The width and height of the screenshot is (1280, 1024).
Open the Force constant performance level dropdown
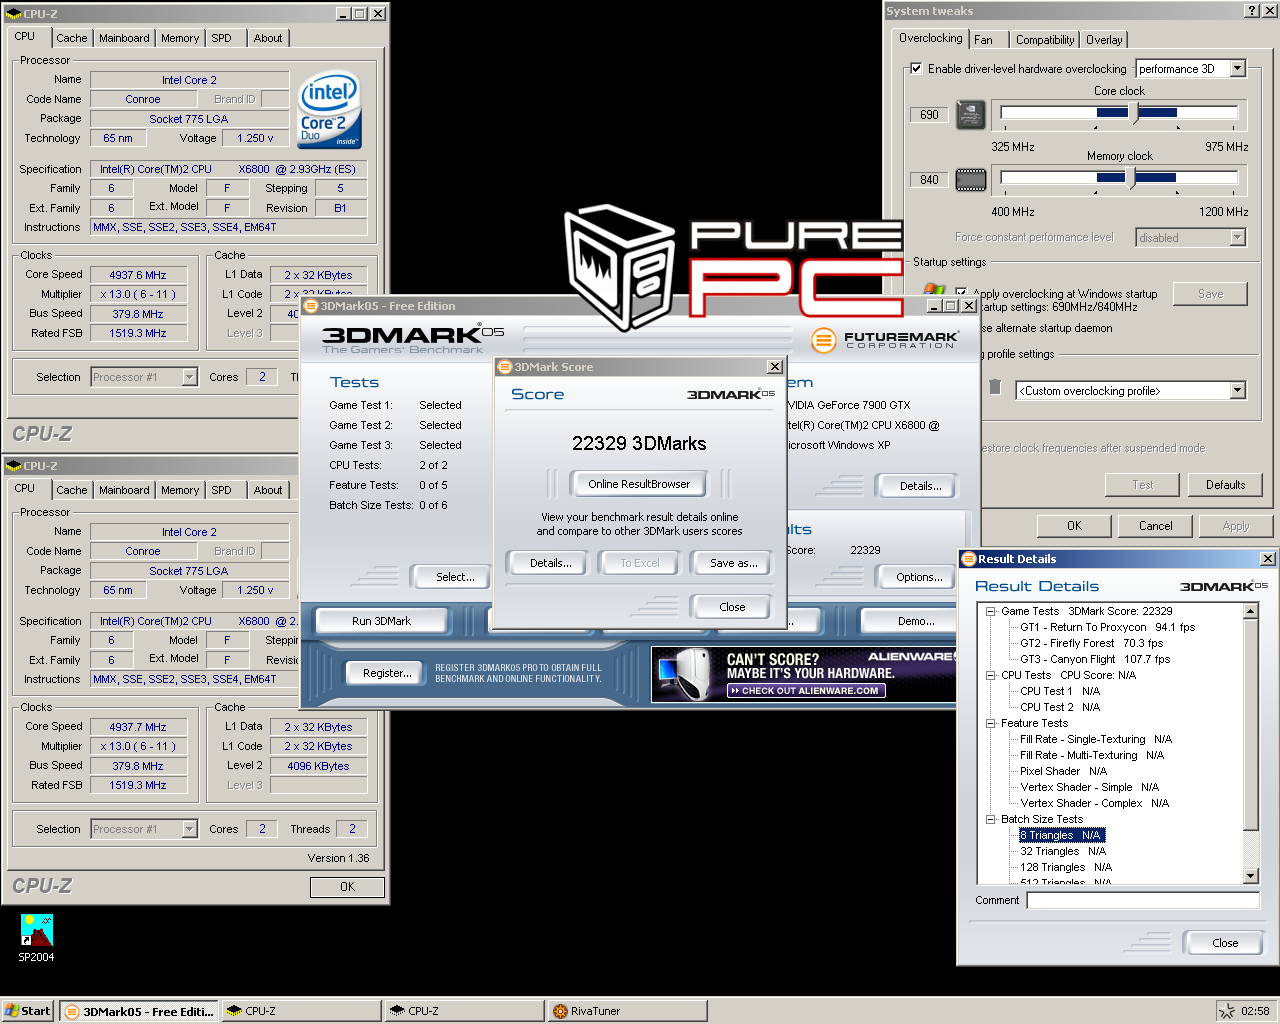point(1238,237)
